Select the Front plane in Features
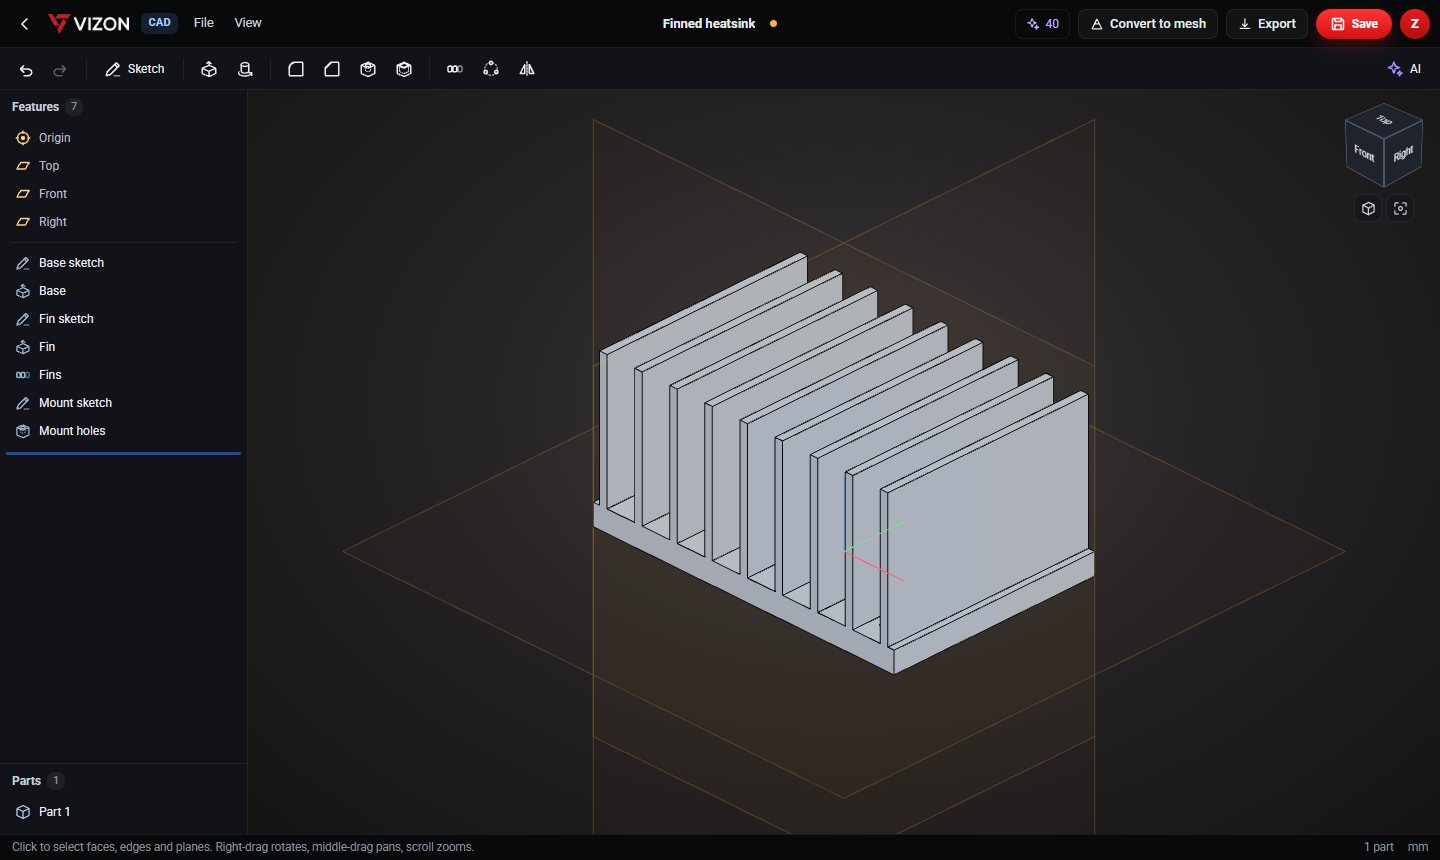The image size is (1440, 860). pyautogui.click(x=124, y=194)
